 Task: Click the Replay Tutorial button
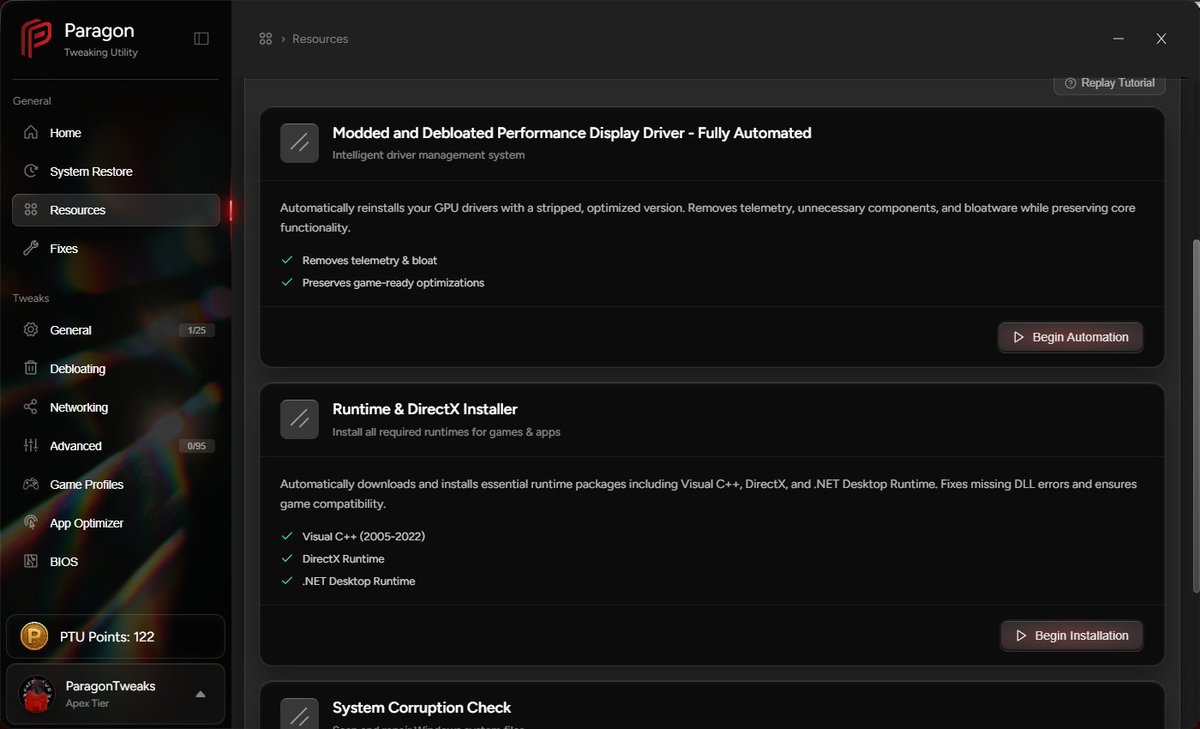click(1109, 83)
